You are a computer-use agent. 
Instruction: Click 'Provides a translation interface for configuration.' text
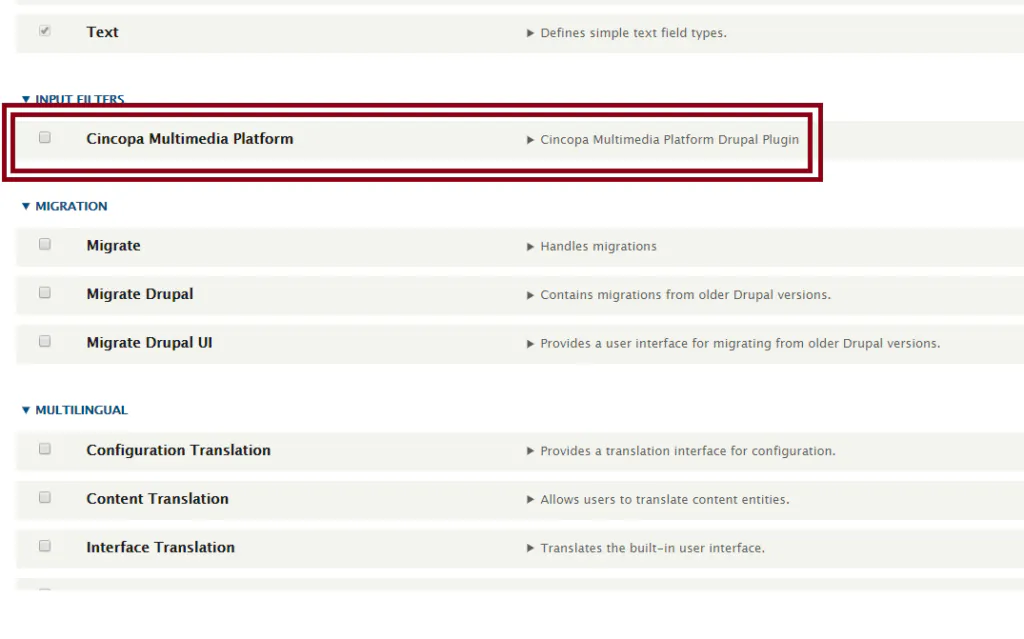(x=688, y=451)
